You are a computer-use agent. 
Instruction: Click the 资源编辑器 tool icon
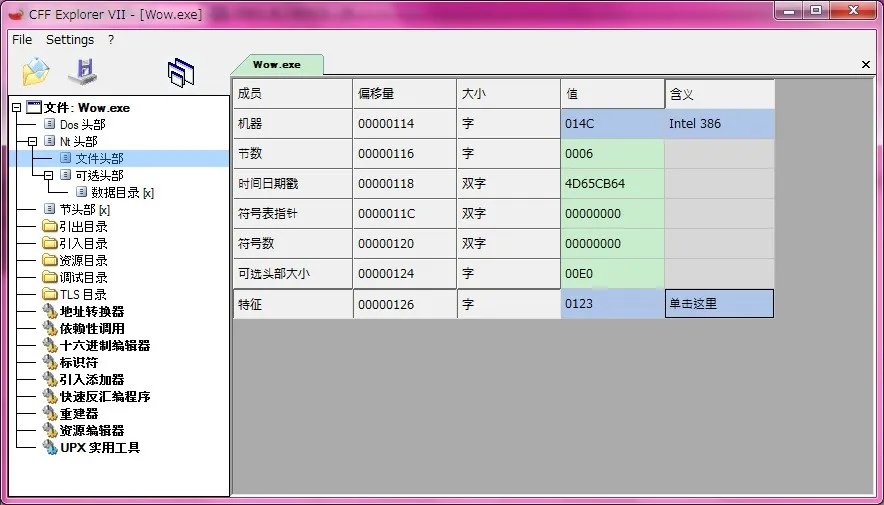pos(50,430)
